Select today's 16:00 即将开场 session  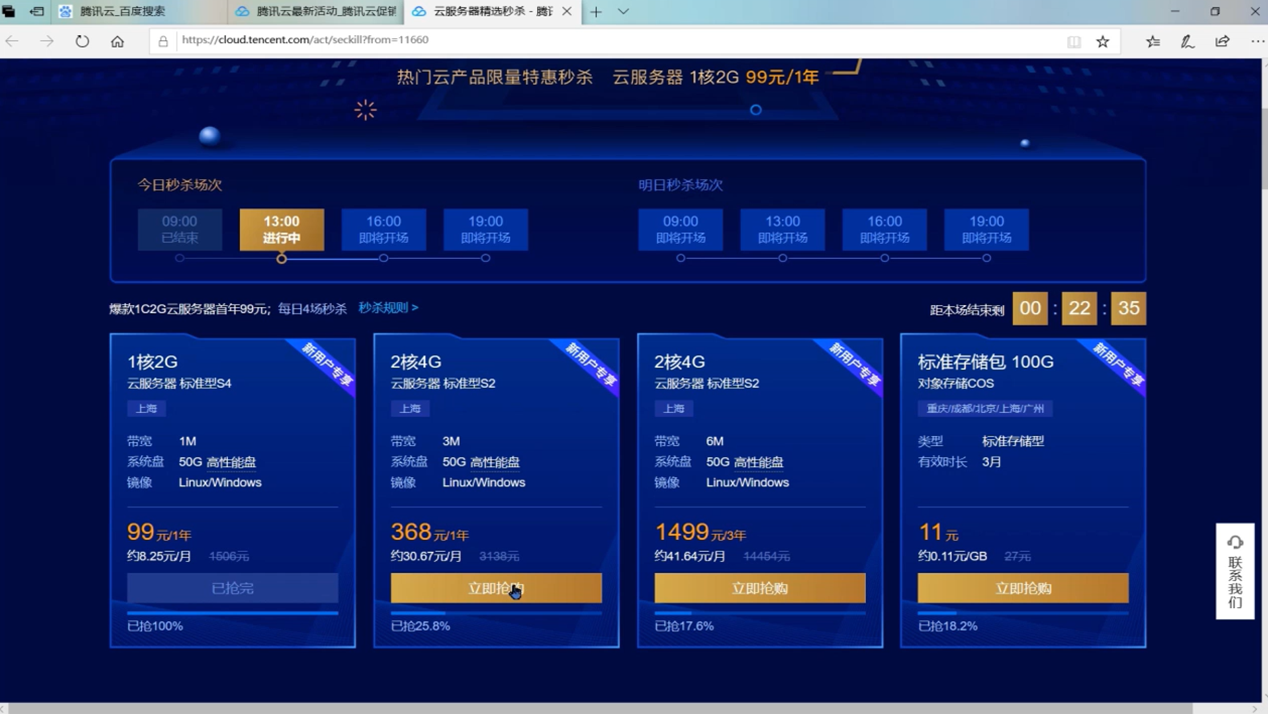coord(384,229)
